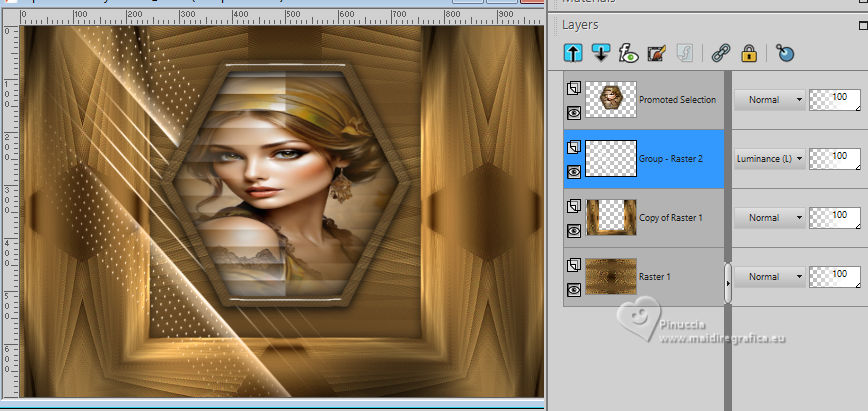The width and height of the screenshot is (868, 411).
Task: Click layer type icon of Group - Raster 2
Action: (x=574, y=147)
